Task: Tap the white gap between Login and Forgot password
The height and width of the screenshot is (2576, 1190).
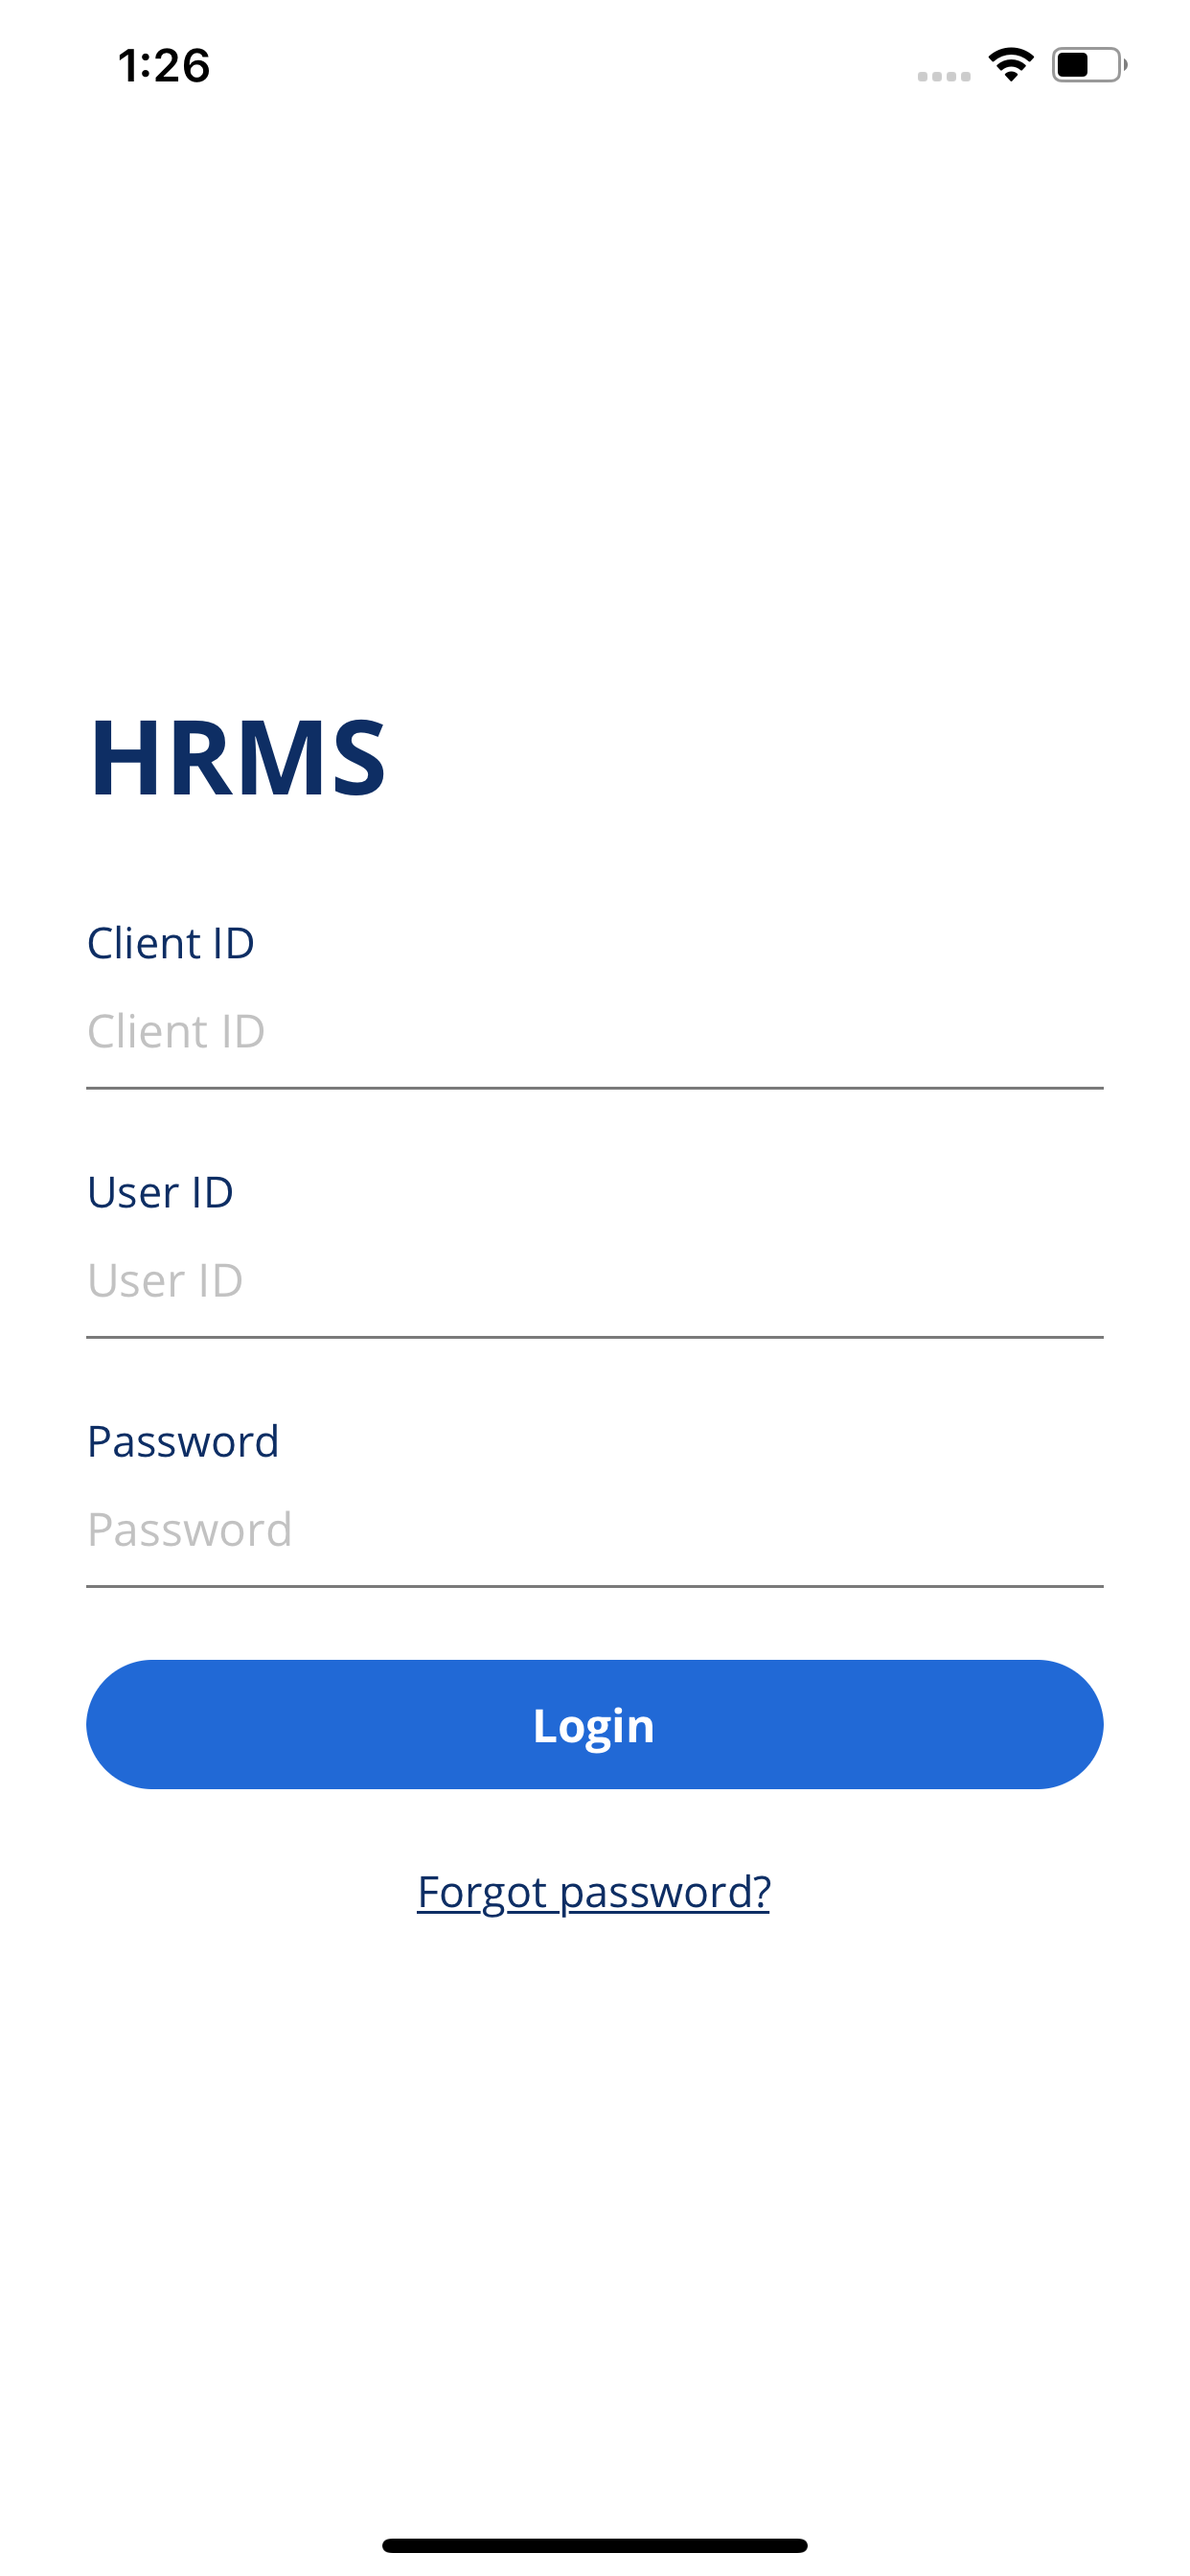Action: click(595, 1827)
